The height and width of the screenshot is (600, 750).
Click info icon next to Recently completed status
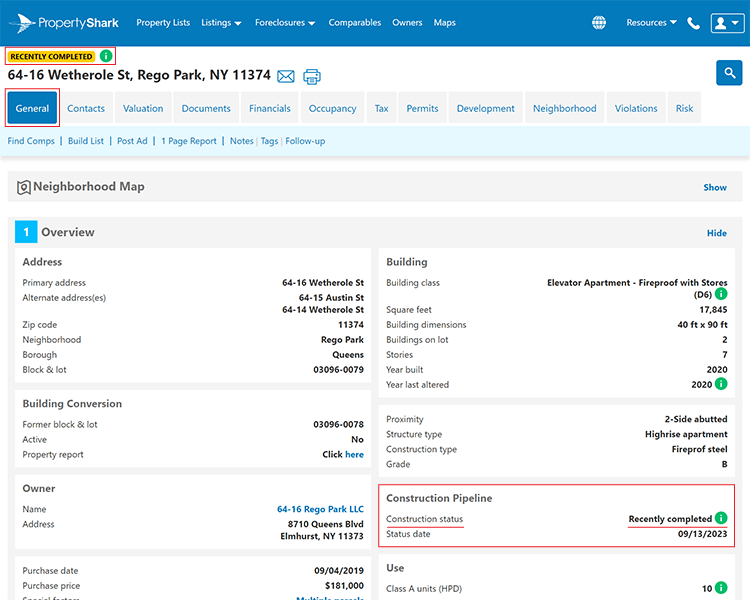[x=721, y=518]
